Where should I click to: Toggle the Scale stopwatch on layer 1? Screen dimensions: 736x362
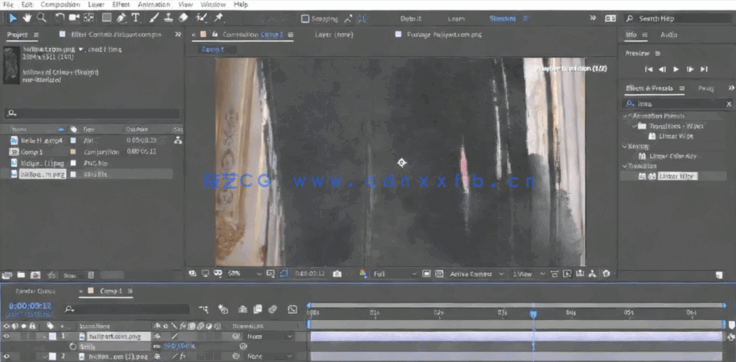(73, 347)
